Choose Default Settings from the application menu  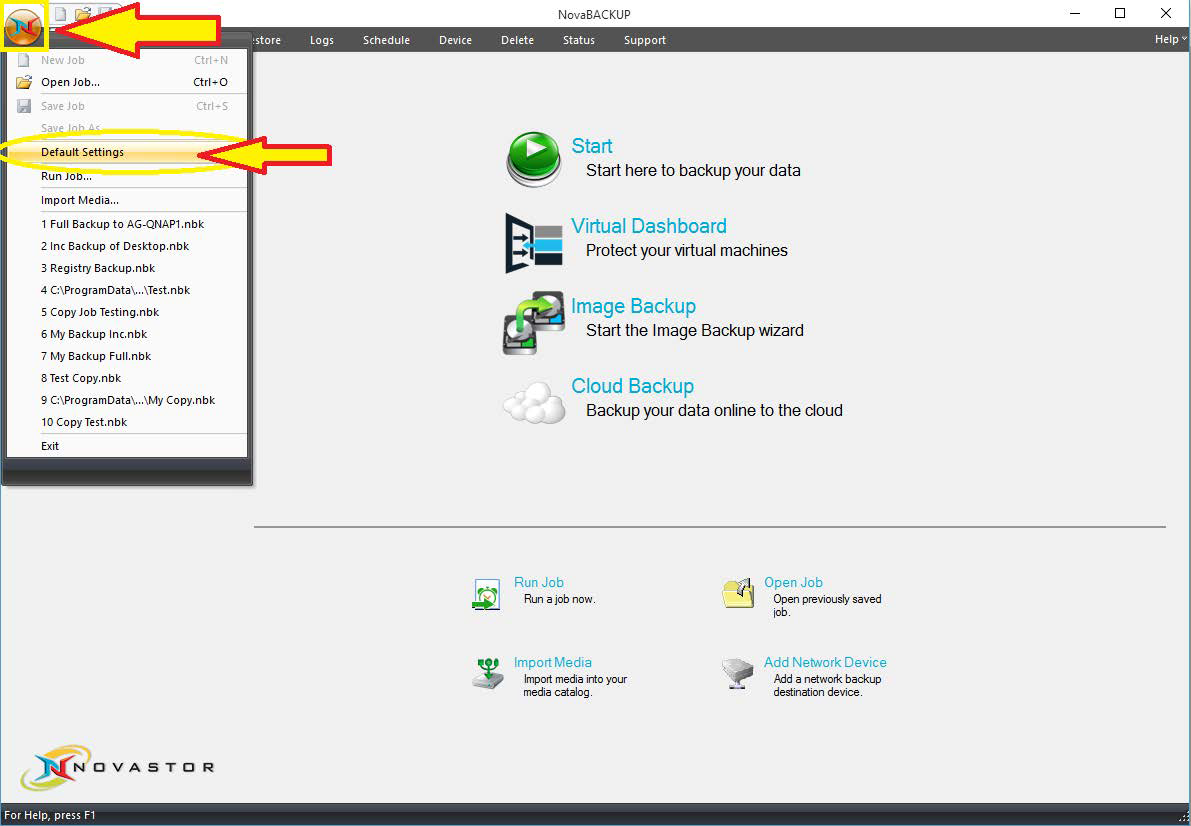pyautogui.click(x=127, y=152)
